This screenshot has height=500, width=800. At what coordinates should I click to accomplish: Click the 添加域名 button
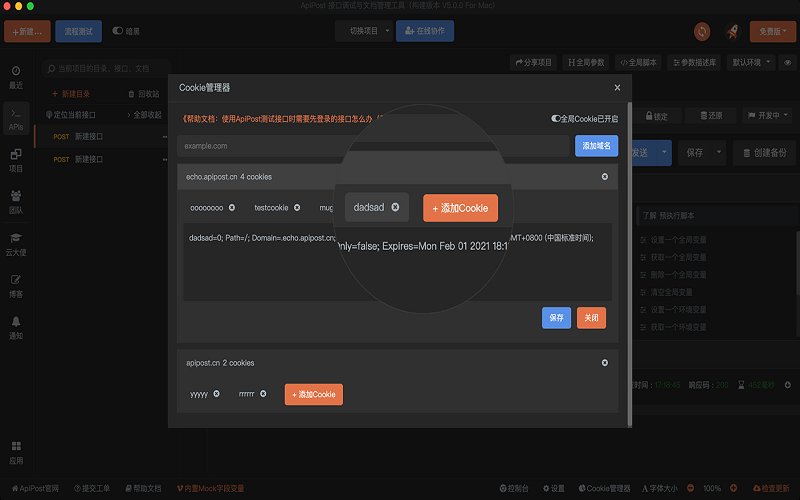pyautogui.click(x=596, y=146)
